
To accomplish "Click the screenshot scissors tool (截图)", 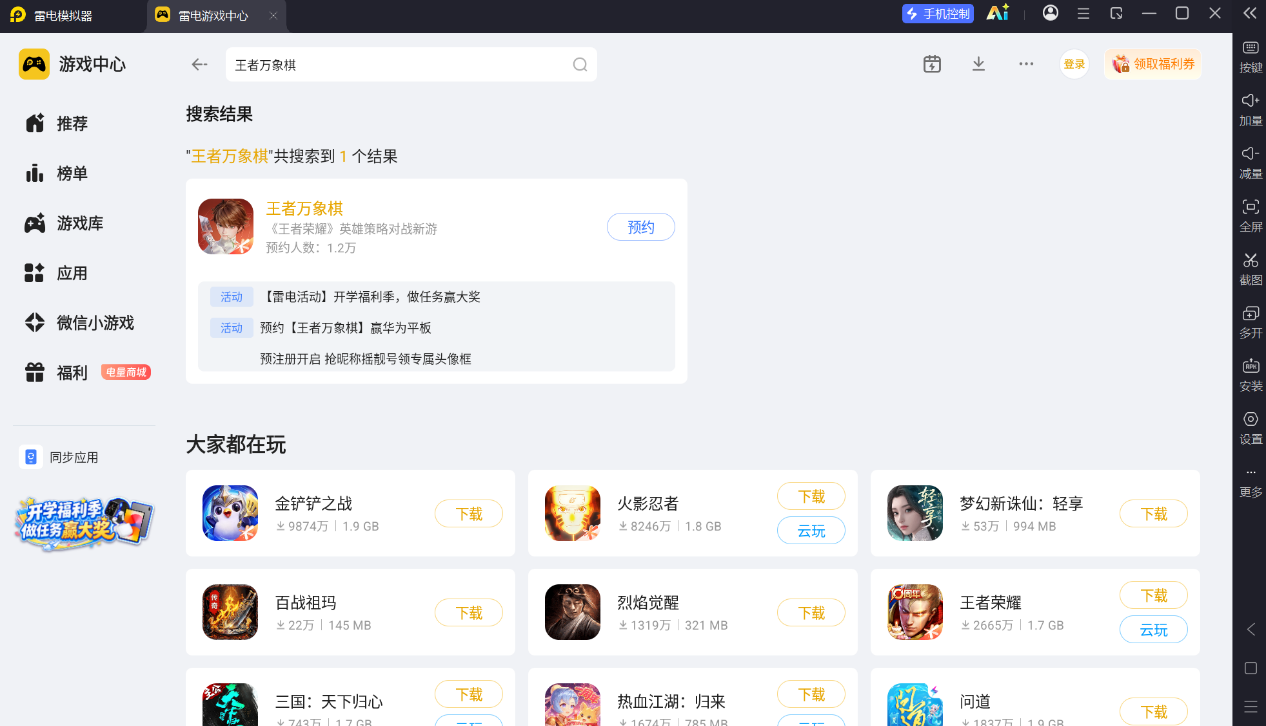I will [x=1250, y=268].
